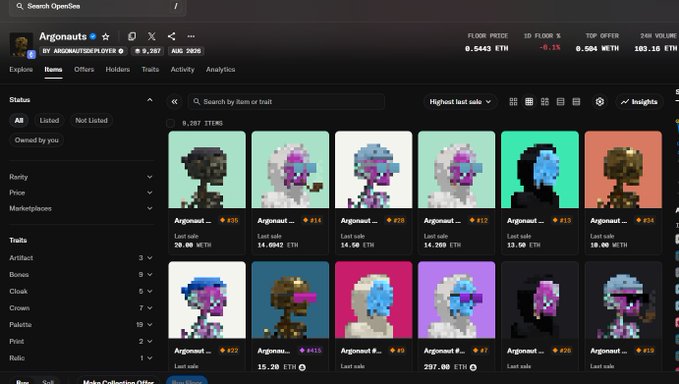The image size is (679, 384).
Task: Open Argonaut rank #12 thumbnail
Action: (457, 170)
